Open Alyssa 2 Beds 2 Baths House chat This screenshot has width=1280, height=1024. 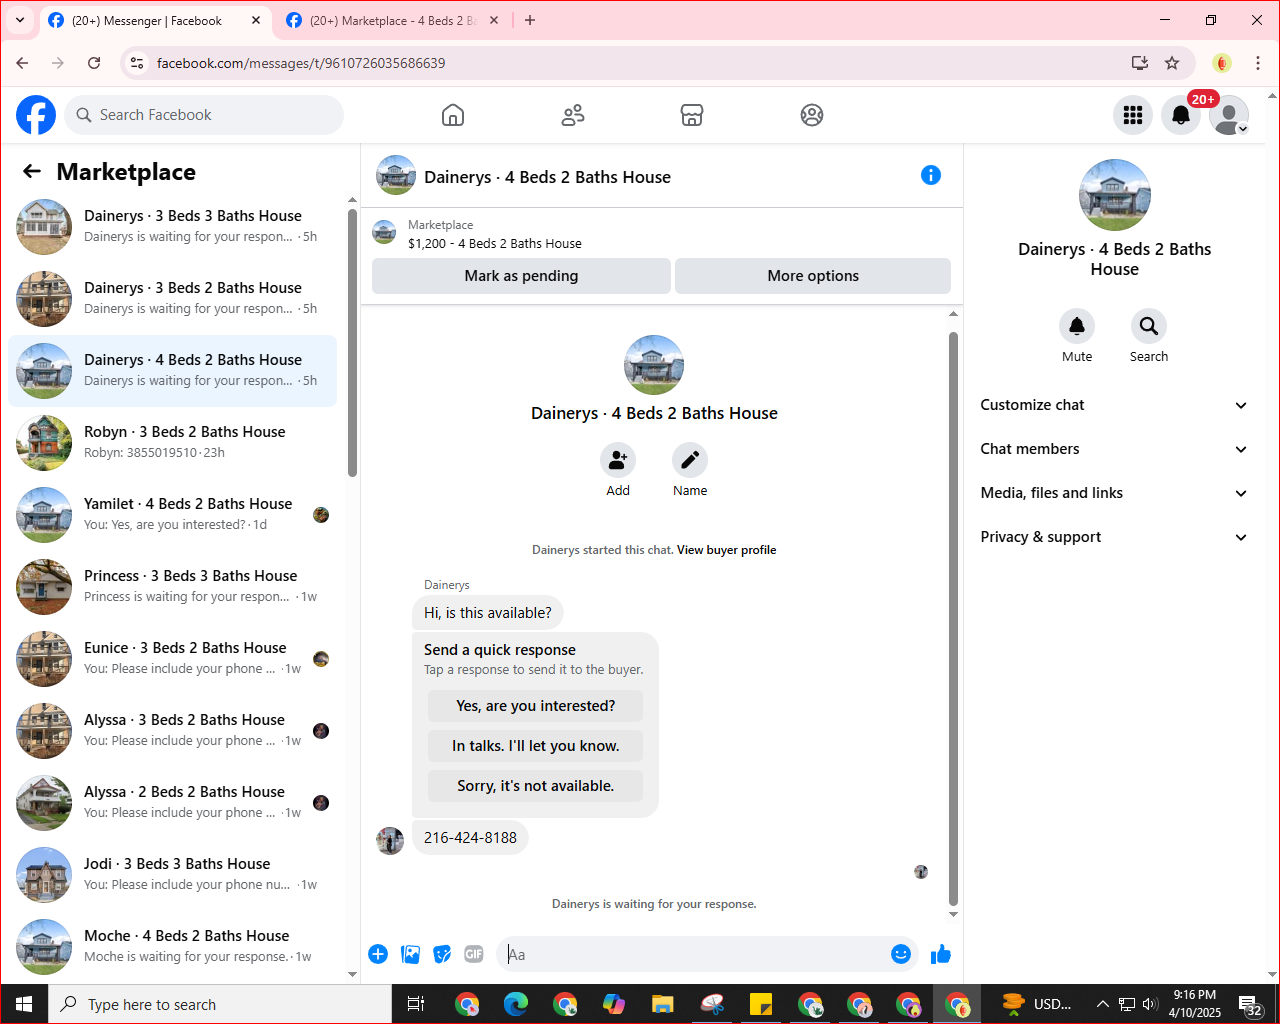(173, 803)
